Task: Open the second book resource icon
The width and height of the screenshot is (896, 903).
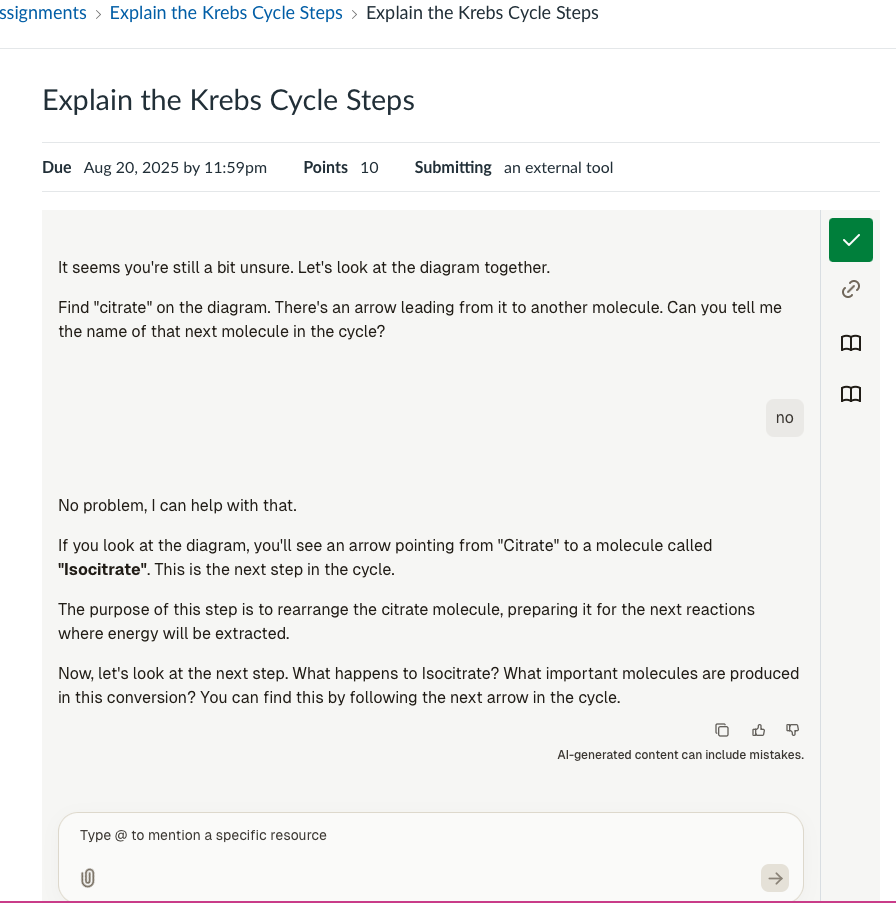Action: tap(850, 394)
